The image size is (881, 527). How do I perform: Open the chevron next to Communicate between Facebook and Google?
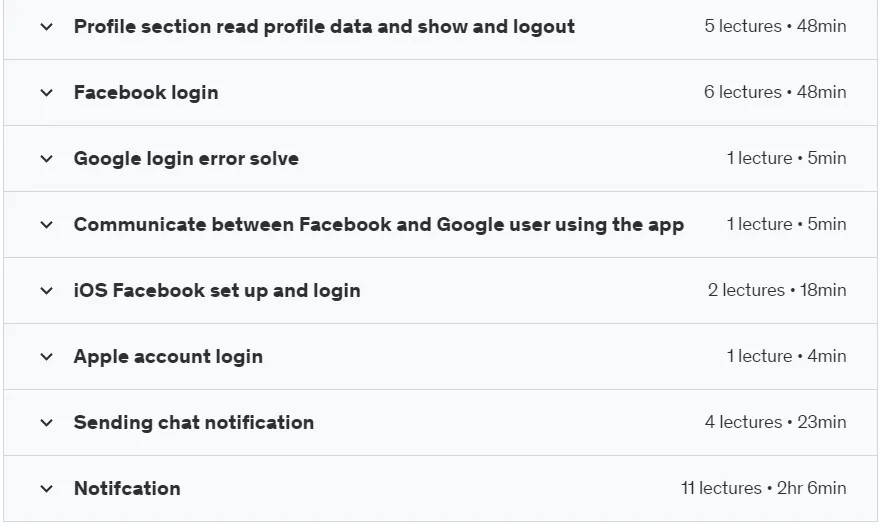(47, 225)
